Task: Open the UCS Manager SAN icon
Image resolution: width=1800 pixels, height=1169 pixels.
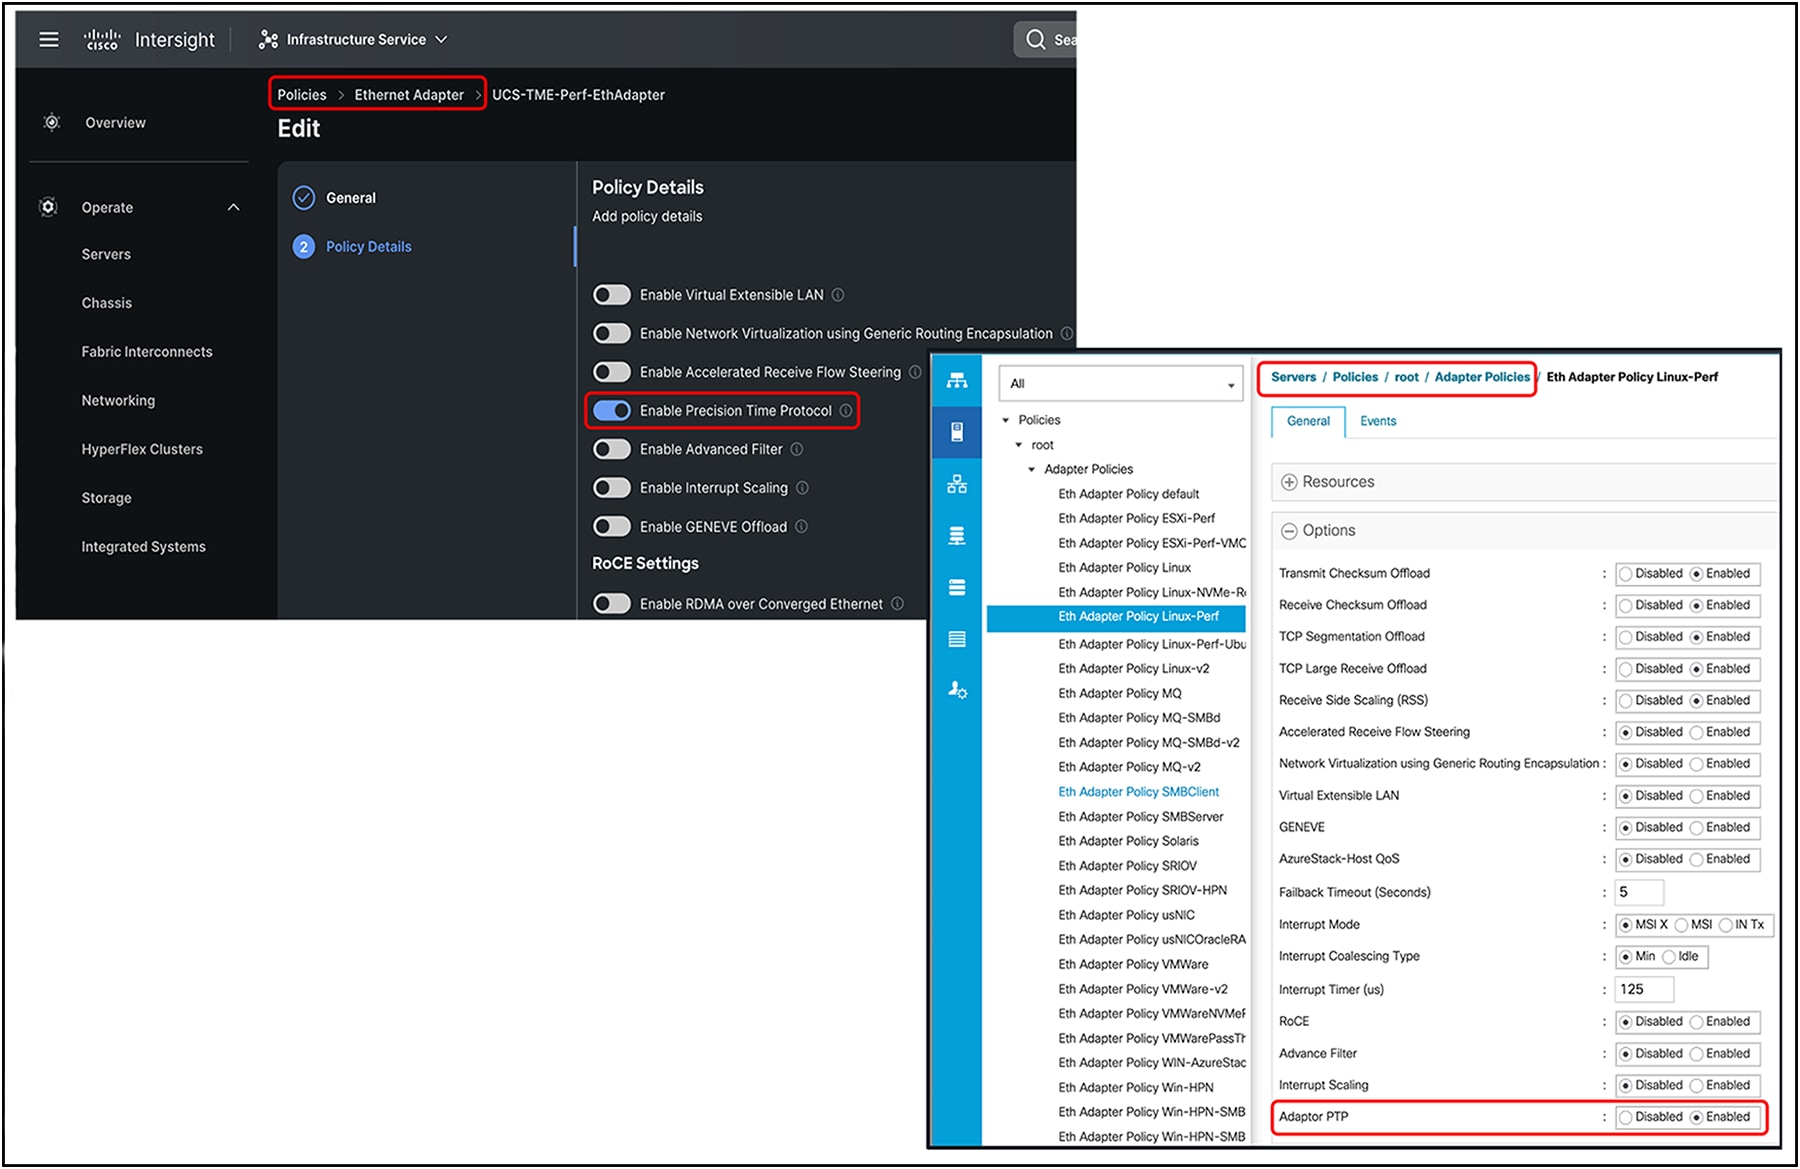Action: pos(957,536)
